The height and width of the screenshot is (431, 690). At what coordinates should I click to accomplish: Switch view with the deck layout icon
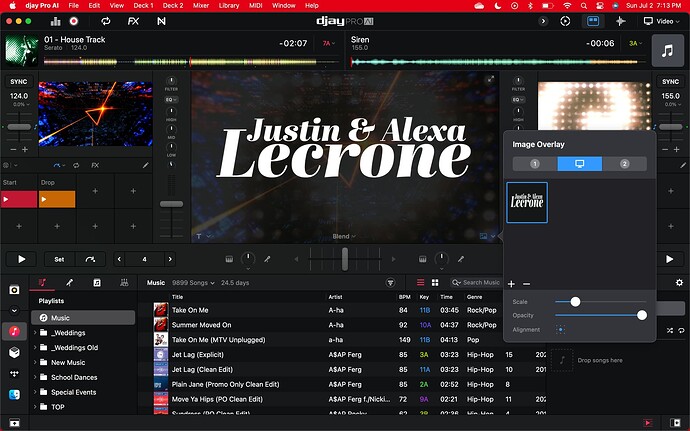coord(593,21)
